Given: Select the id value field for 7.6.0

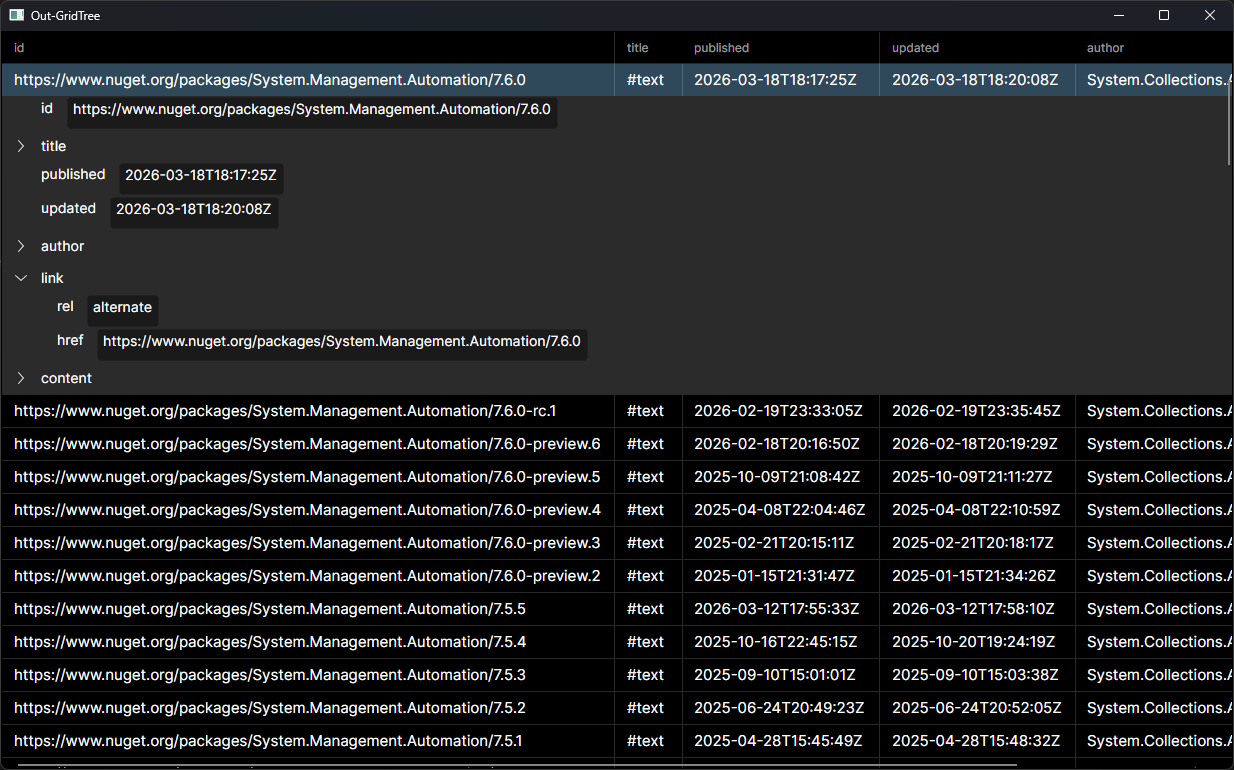Looking at the screenshot, I should coord(312,110).
